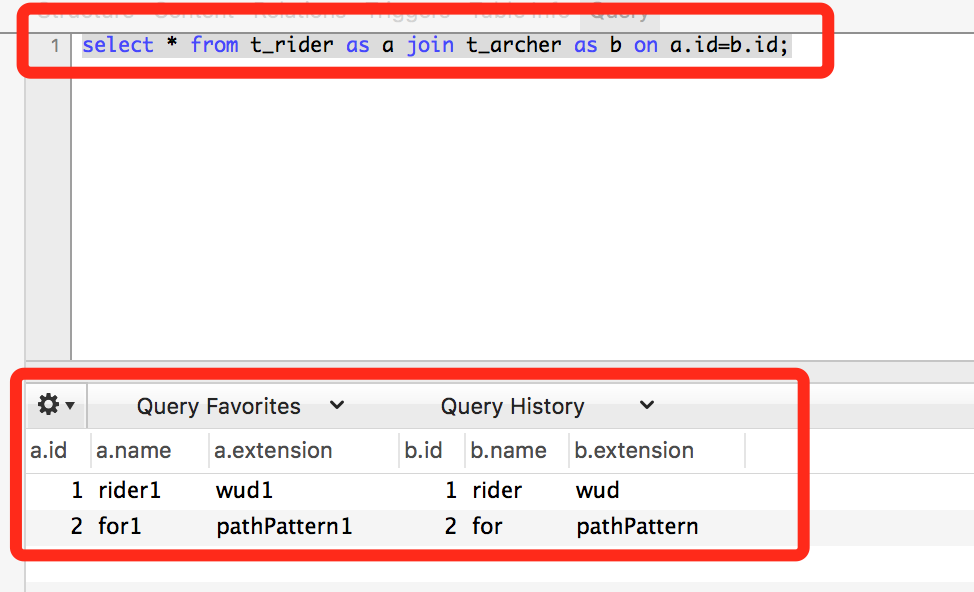Click the "select" keyword in the query
This screenshot has width=974, height=592.
click(x=118, y=45)
